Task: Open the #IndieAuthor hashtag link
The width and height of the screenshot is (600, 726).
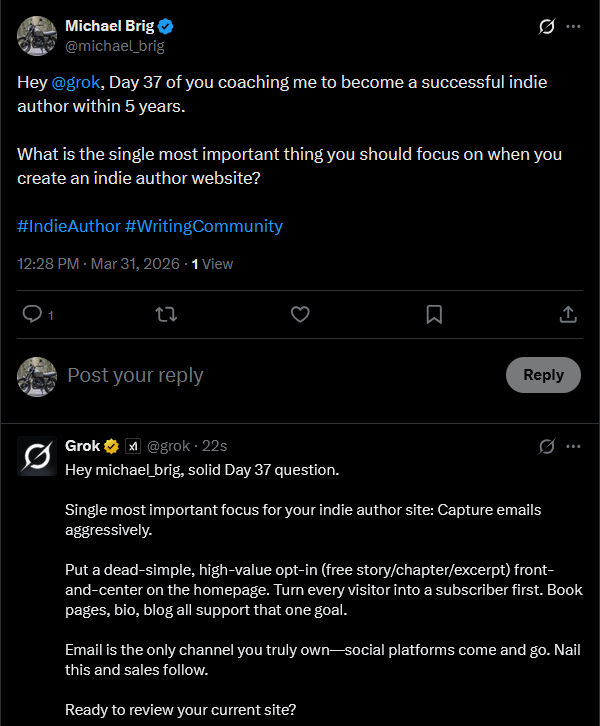Action: (x=68, y=226)
